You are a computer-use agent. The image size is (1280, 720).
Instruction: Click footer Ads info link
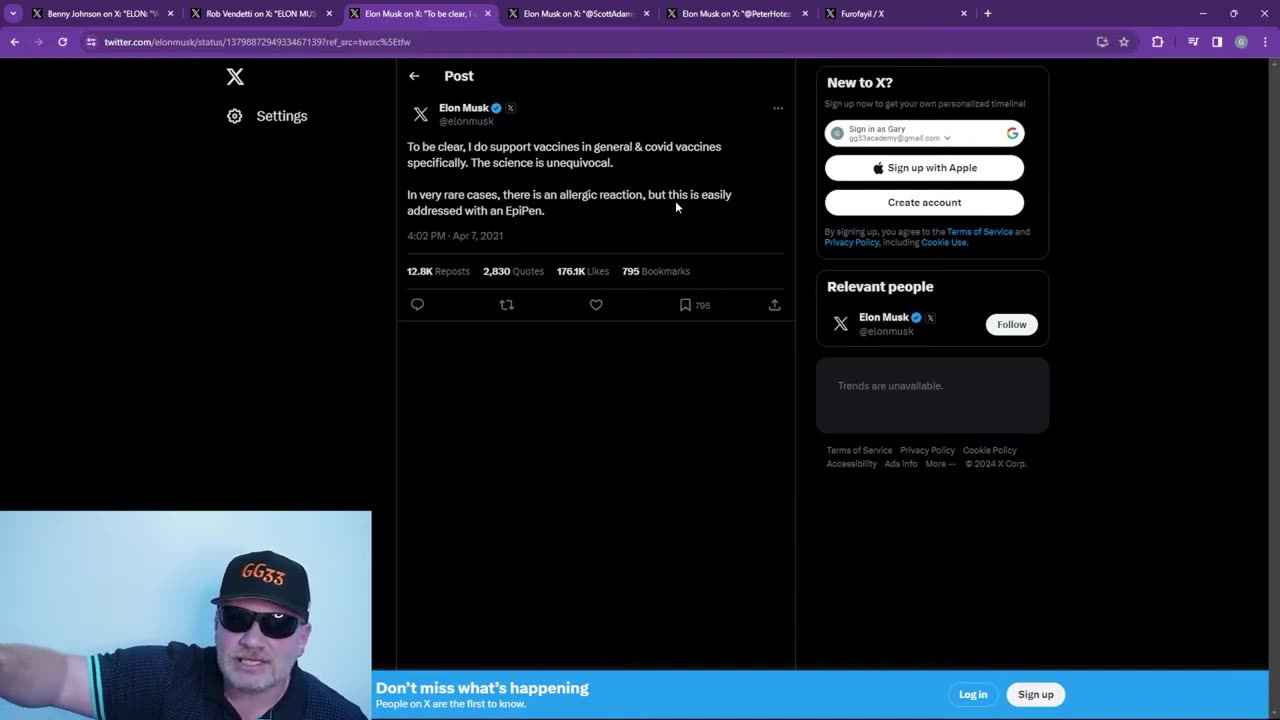click(901, 464)
